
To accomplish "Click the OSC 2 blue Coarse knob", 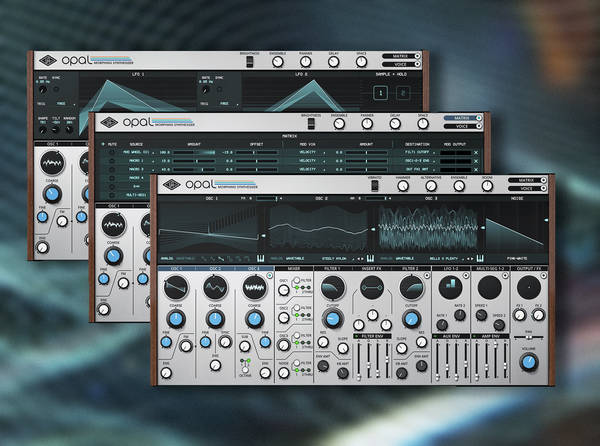I will (215, 319).
